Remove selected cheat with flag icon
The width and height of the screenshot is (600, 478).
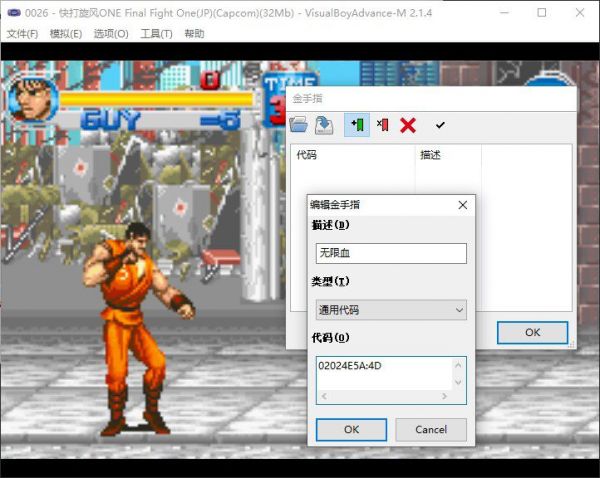tap(382, 125)
